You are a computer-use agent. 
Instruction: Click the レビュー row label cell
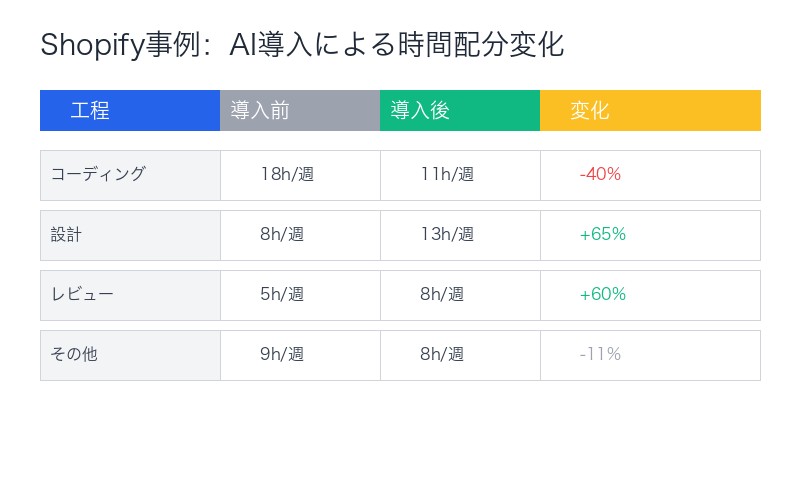(x=130, y=295)
